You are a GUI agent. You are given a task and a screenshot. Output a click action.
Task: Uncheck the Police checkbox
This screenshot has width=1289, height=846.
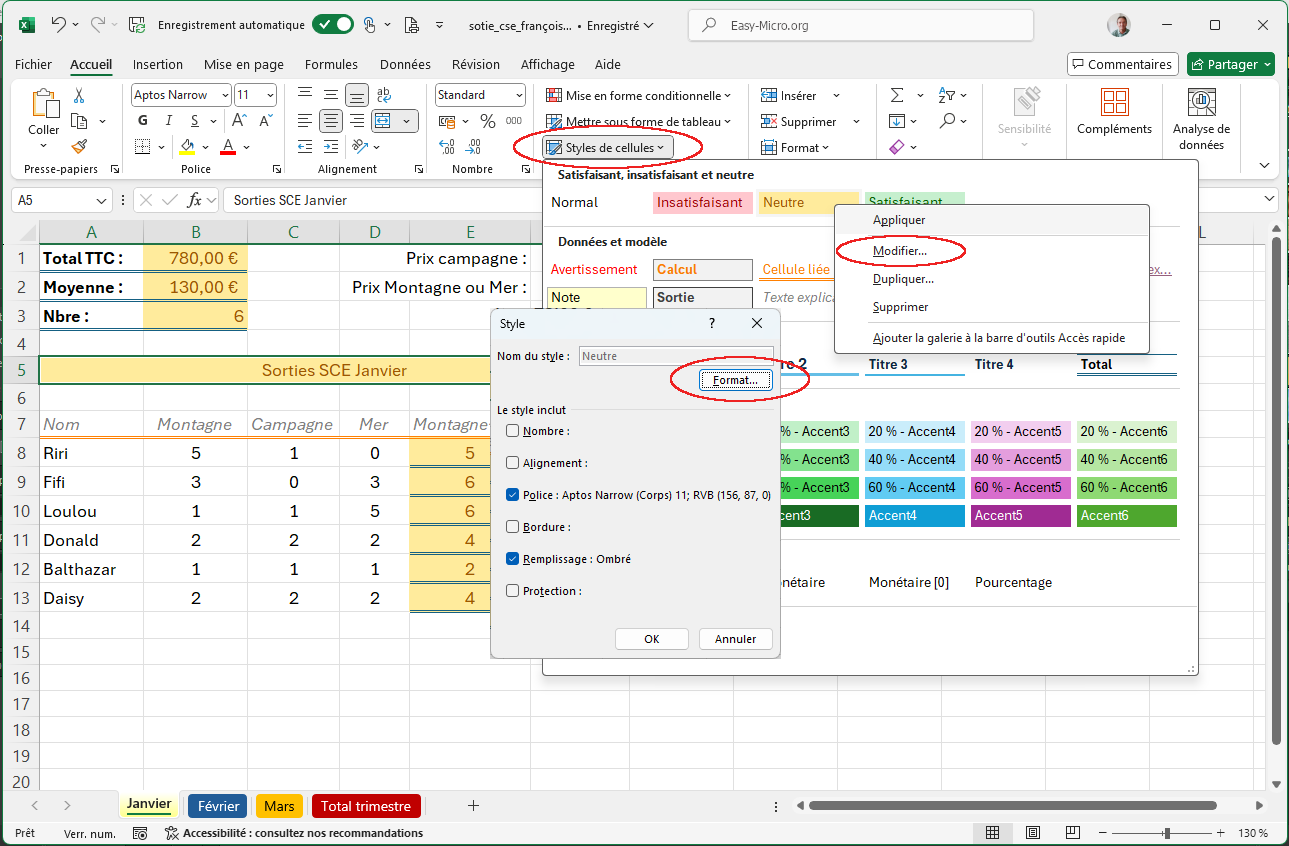pos(513,494)
